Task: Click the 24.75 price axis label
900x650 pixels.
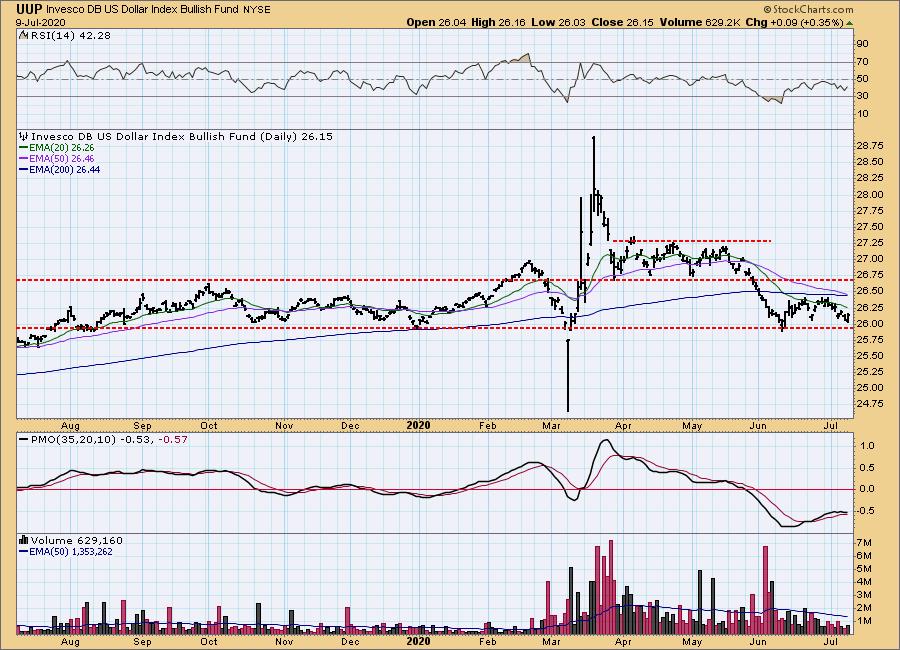Action: pyautogui.click(x=869, y=404)
